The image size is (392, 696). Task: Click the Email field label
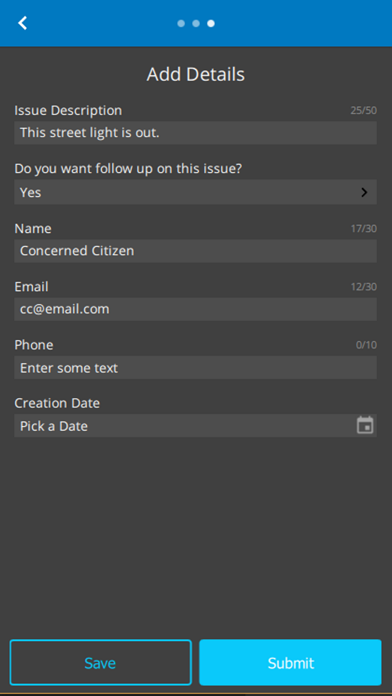click(32, 287)
